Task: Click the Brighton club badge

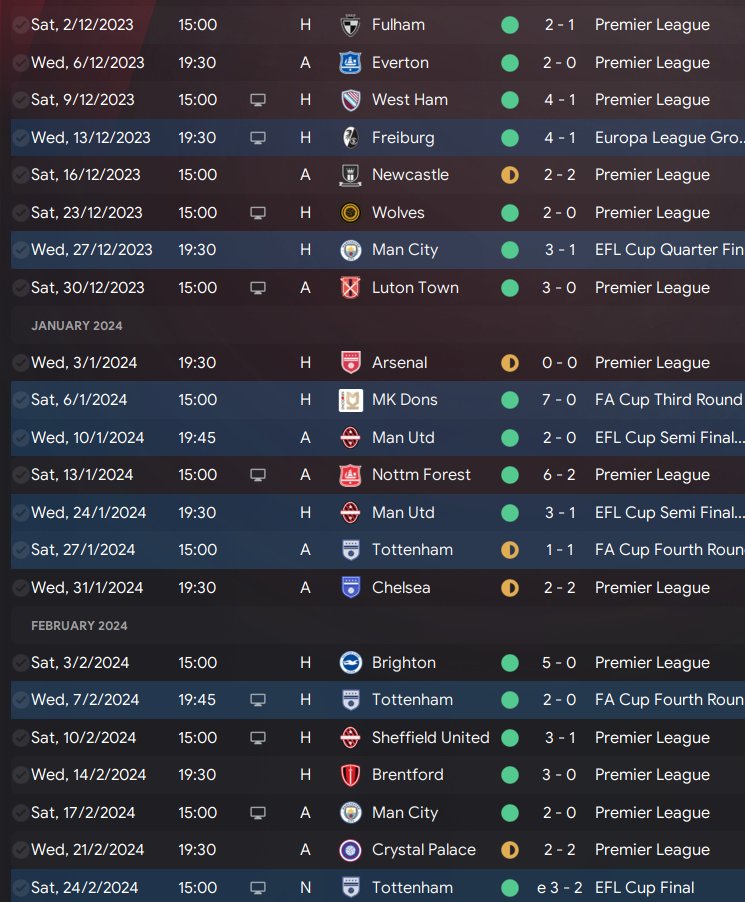Action: (350, 663)
